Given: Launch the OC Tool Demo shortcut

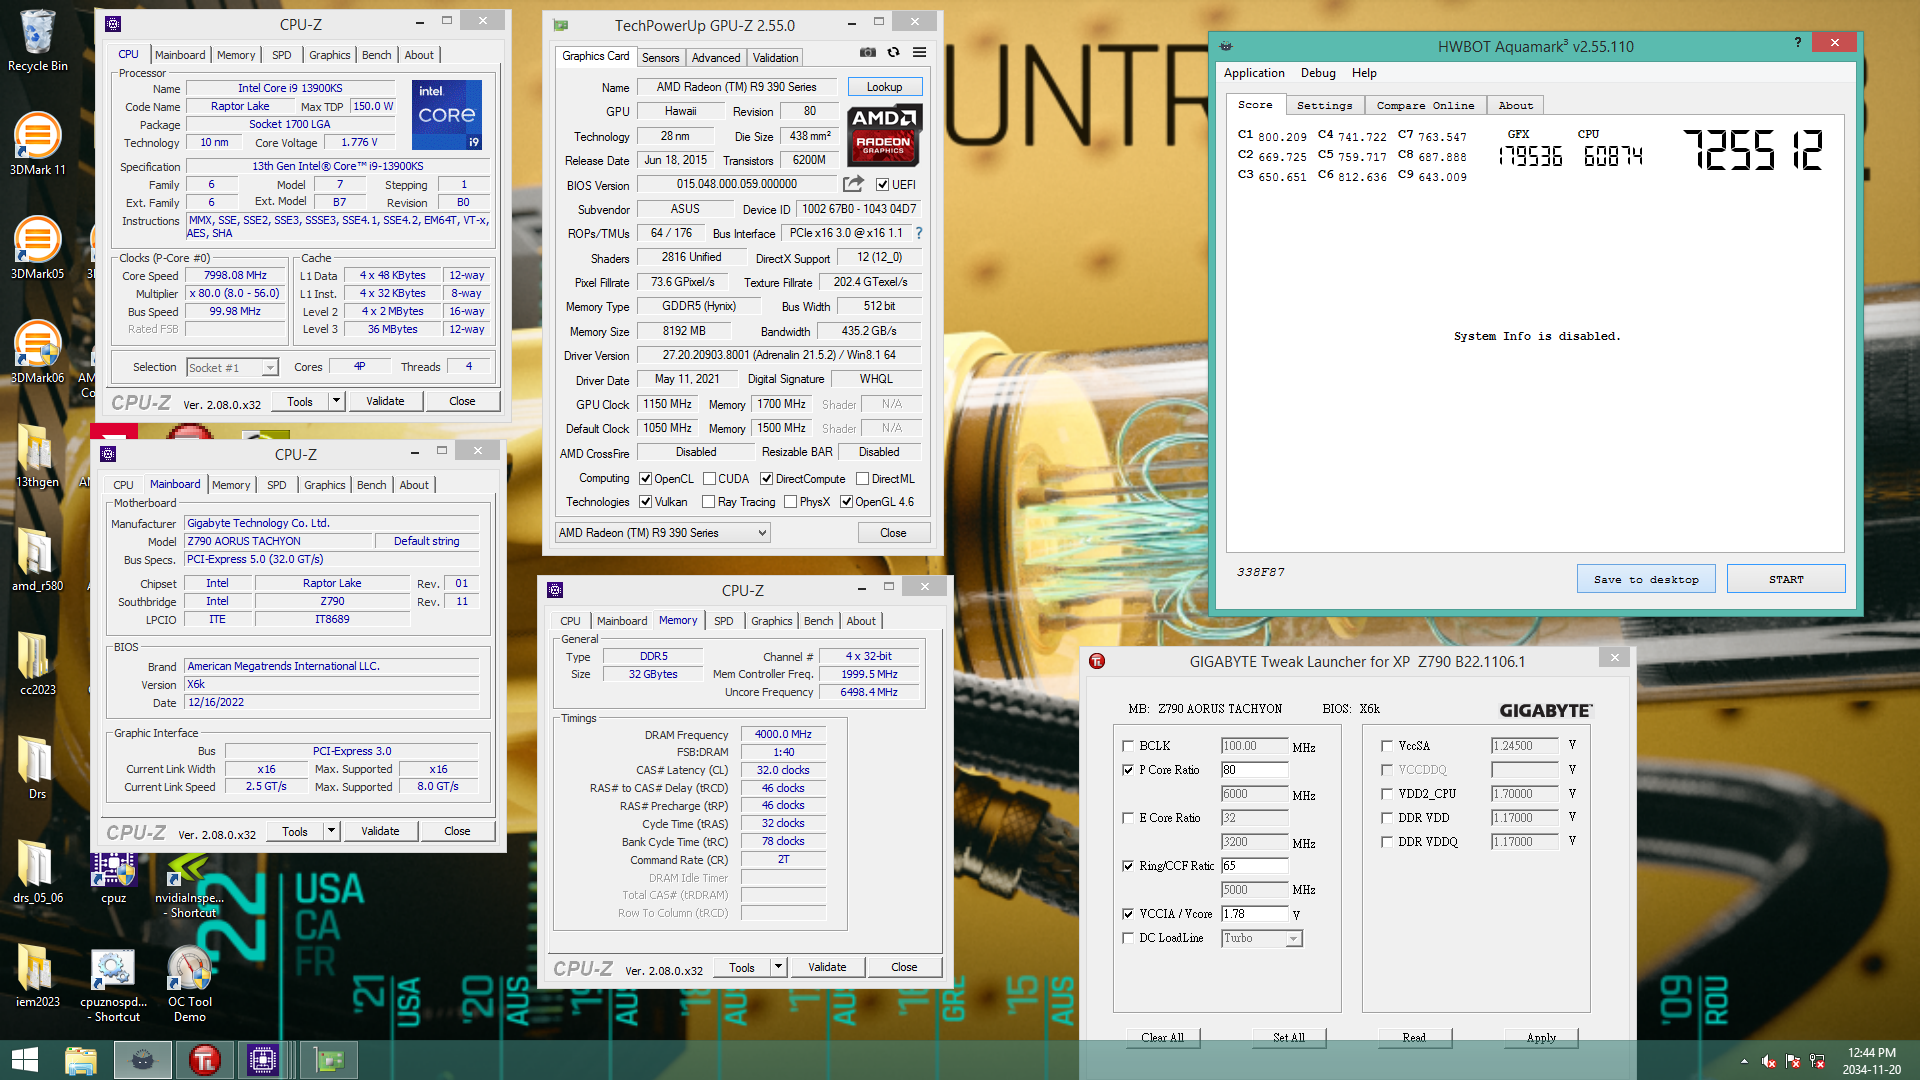Looking at the screenshot, I should (x=189, y=985).
